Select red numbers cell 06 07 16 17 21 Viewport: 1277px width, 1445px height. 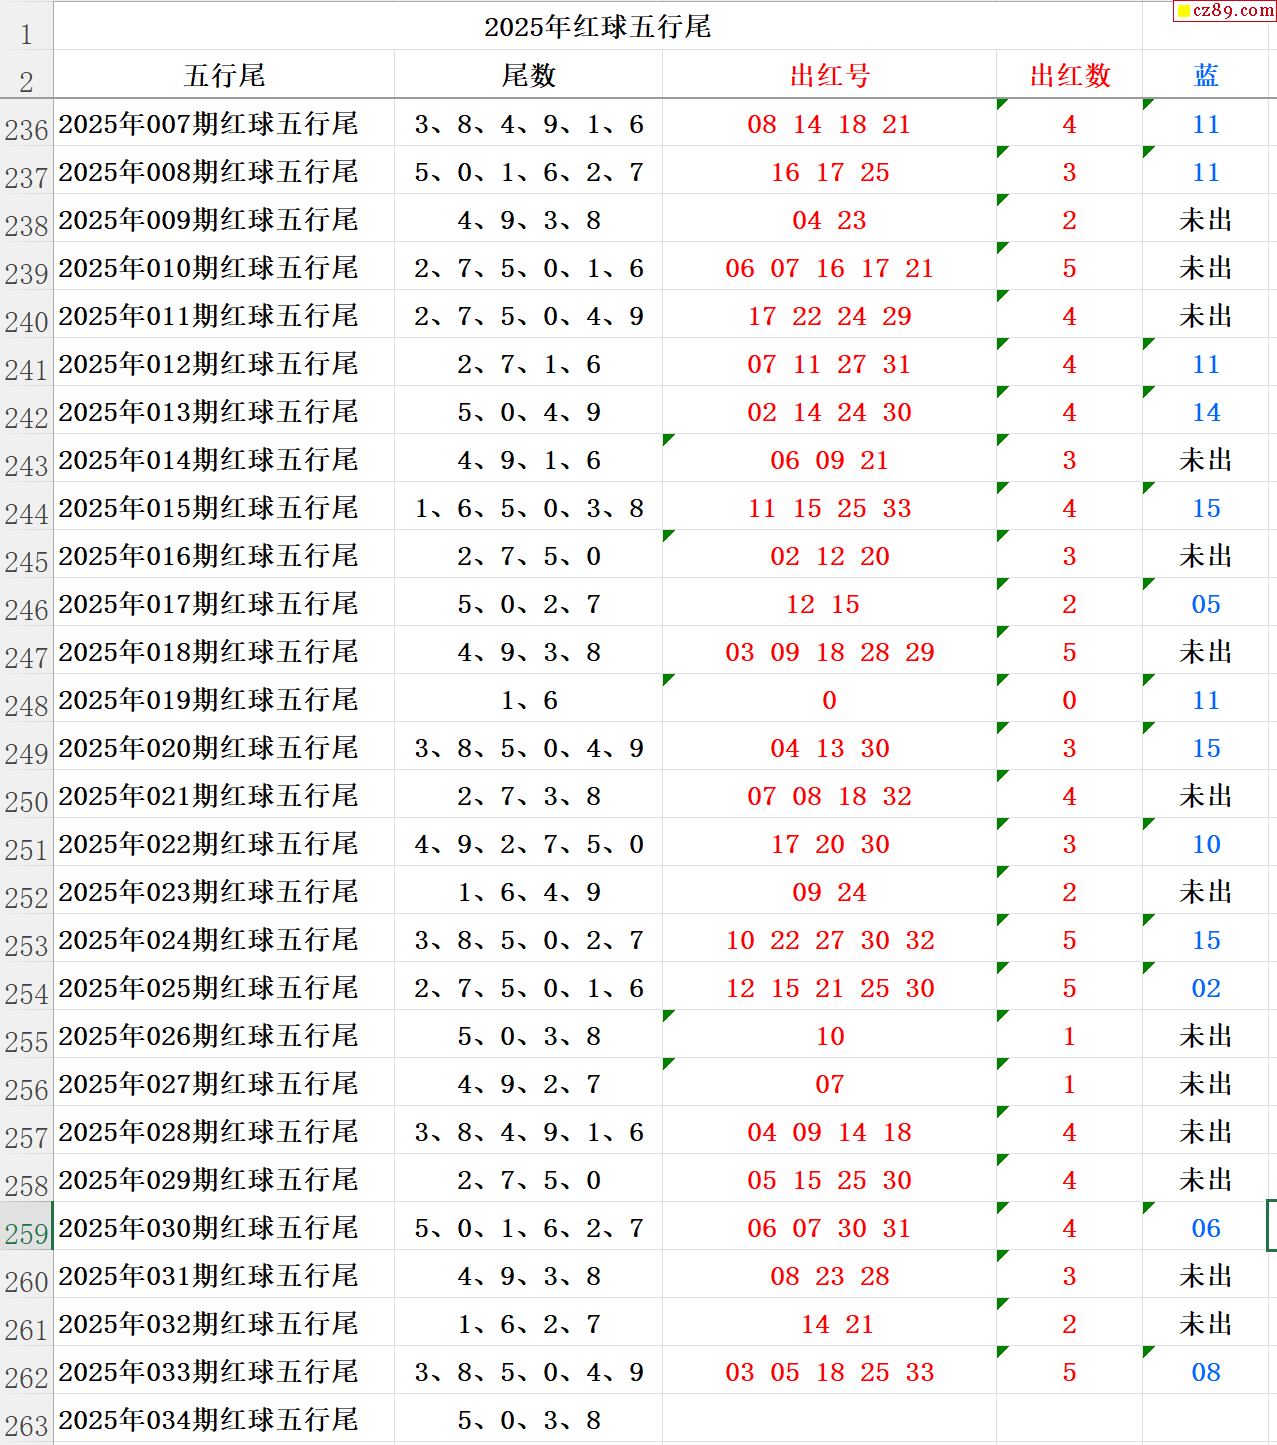point(829,267)
